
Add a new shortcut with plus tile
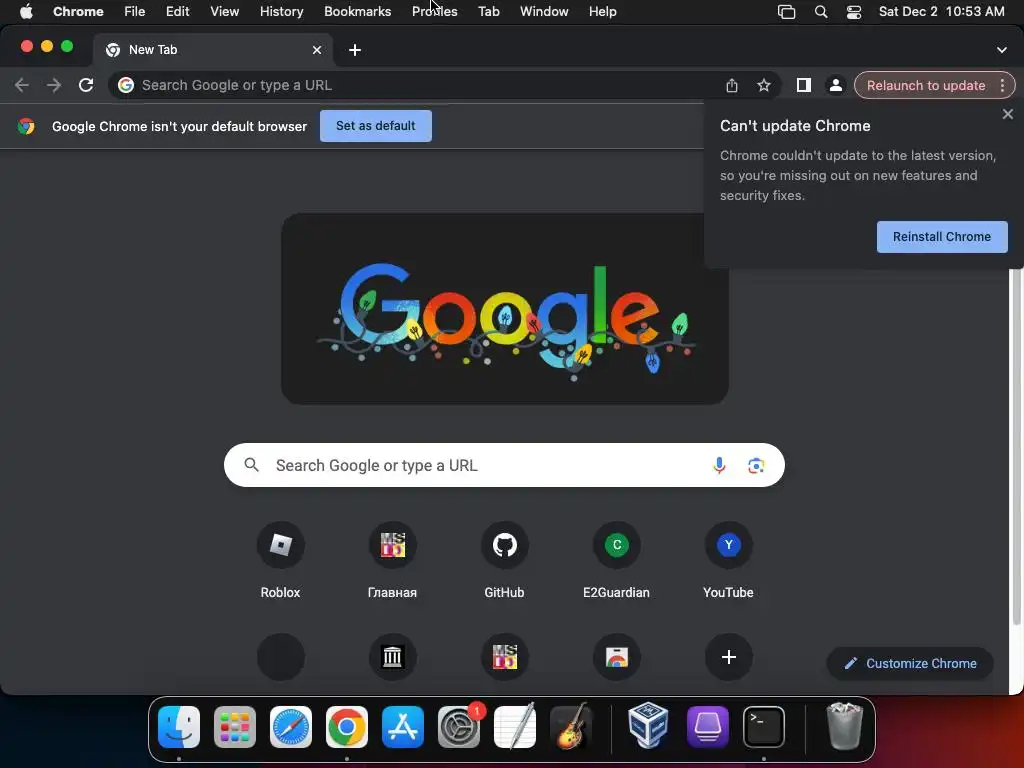pyautogui.click(x=728, y=656)
